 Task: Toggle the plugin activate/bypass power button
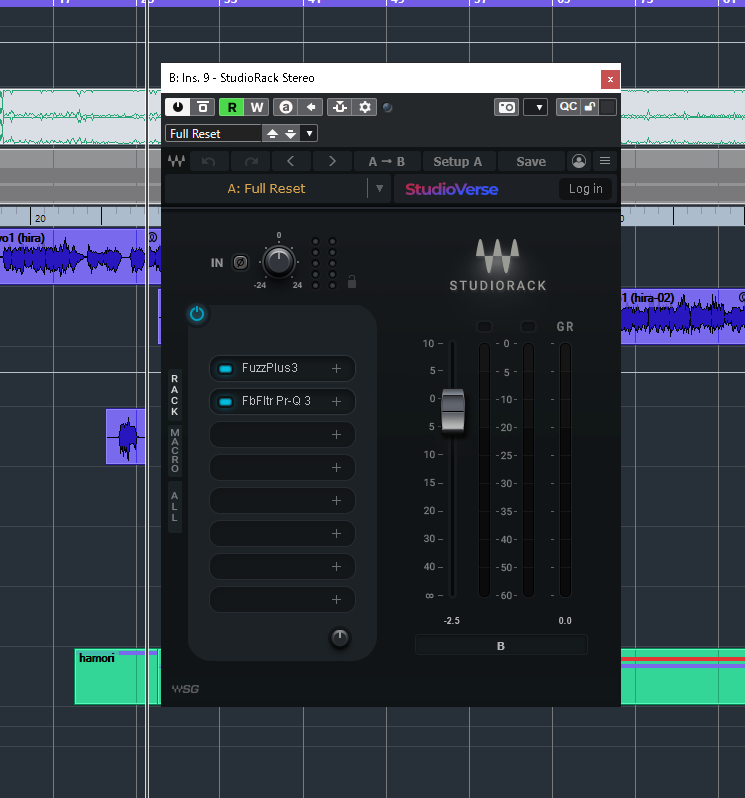(178, 107)
